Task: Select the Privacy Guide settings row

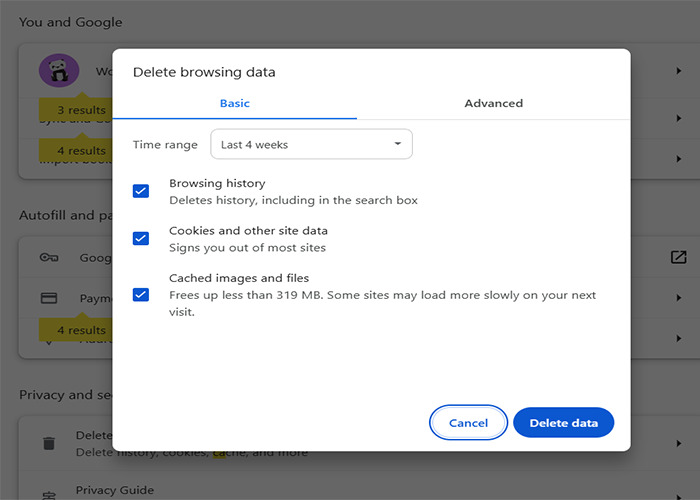Action: tap(115, 490)
